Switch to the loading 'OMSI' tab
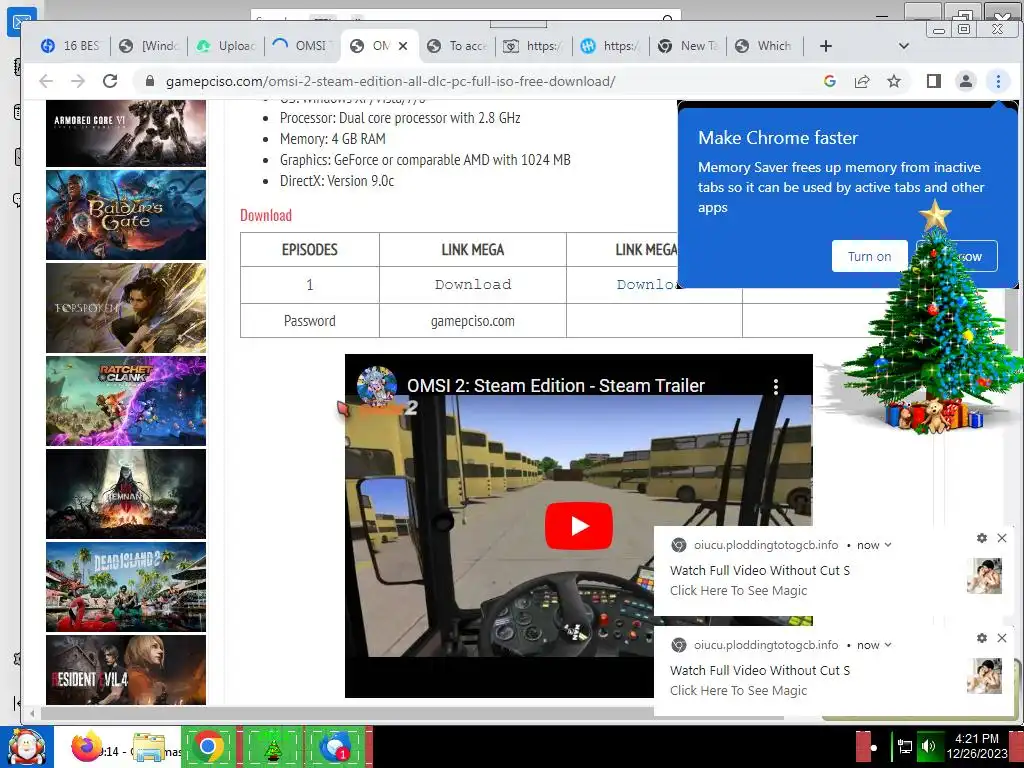 302,46
